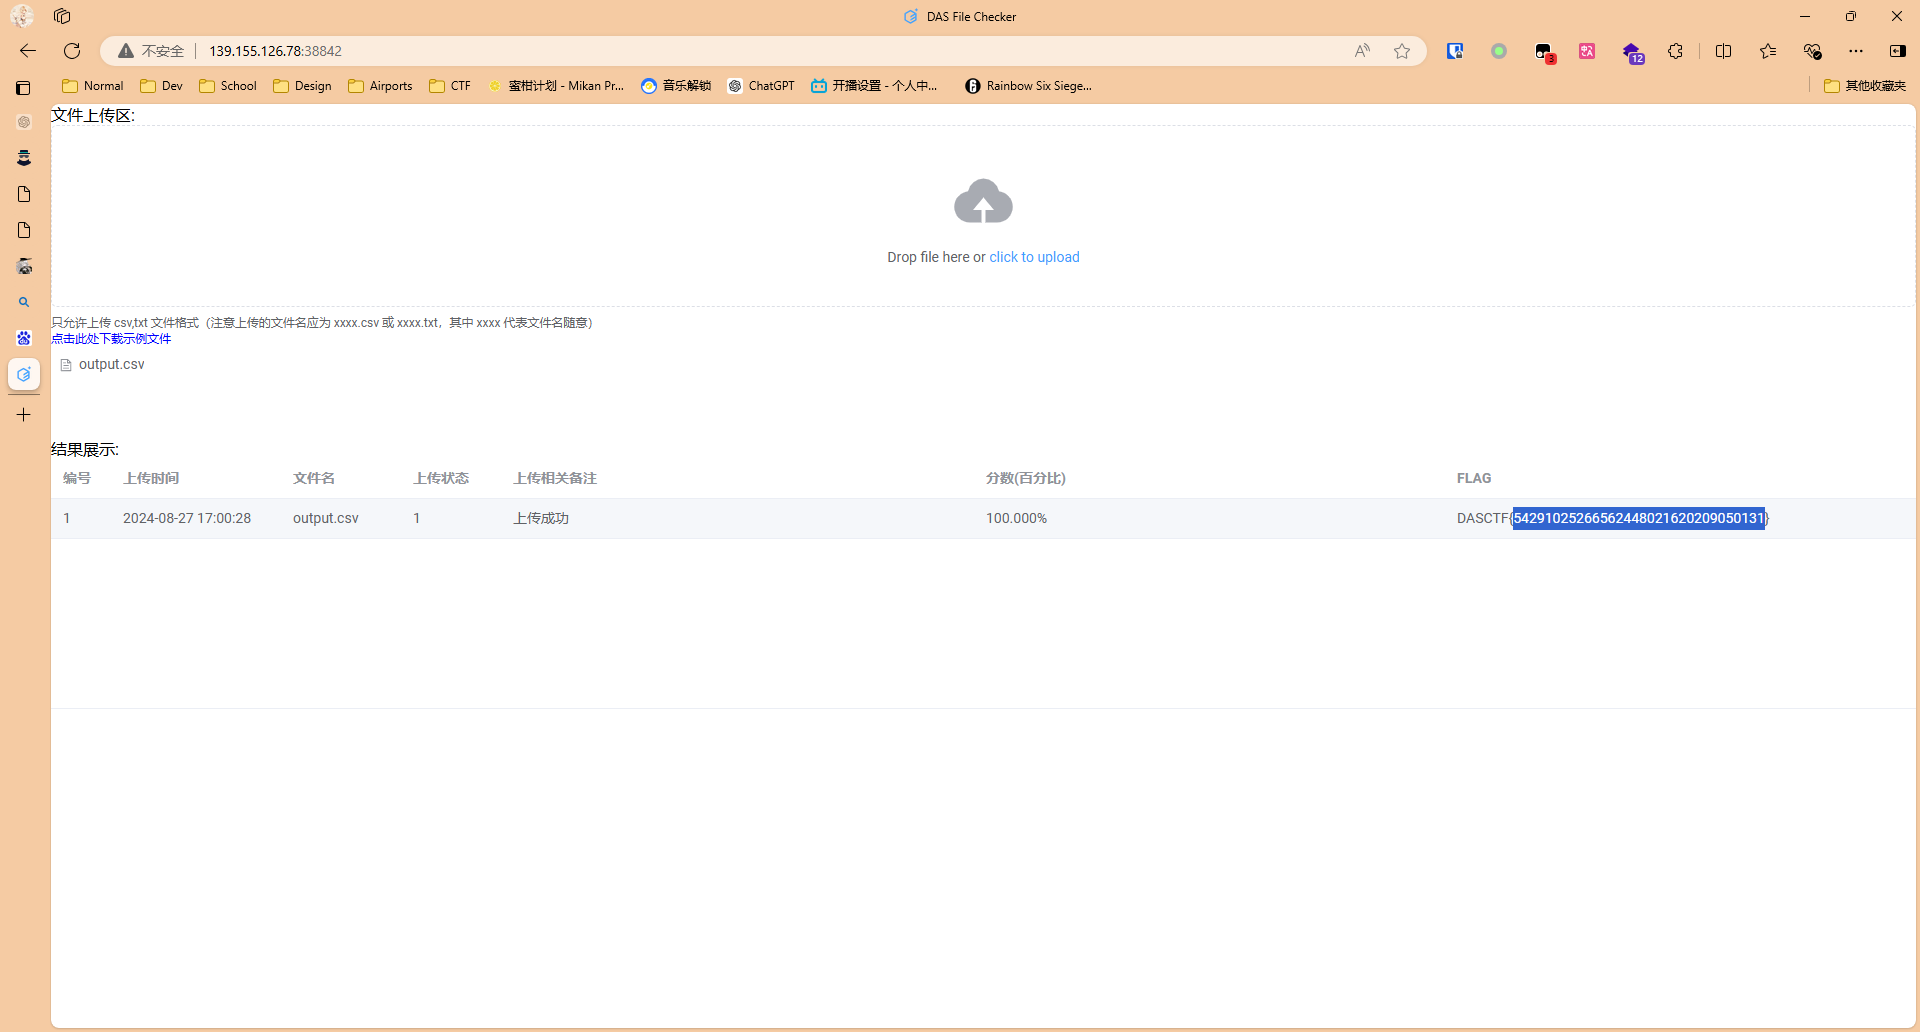Open the CTF bookmarks folder

450,86
